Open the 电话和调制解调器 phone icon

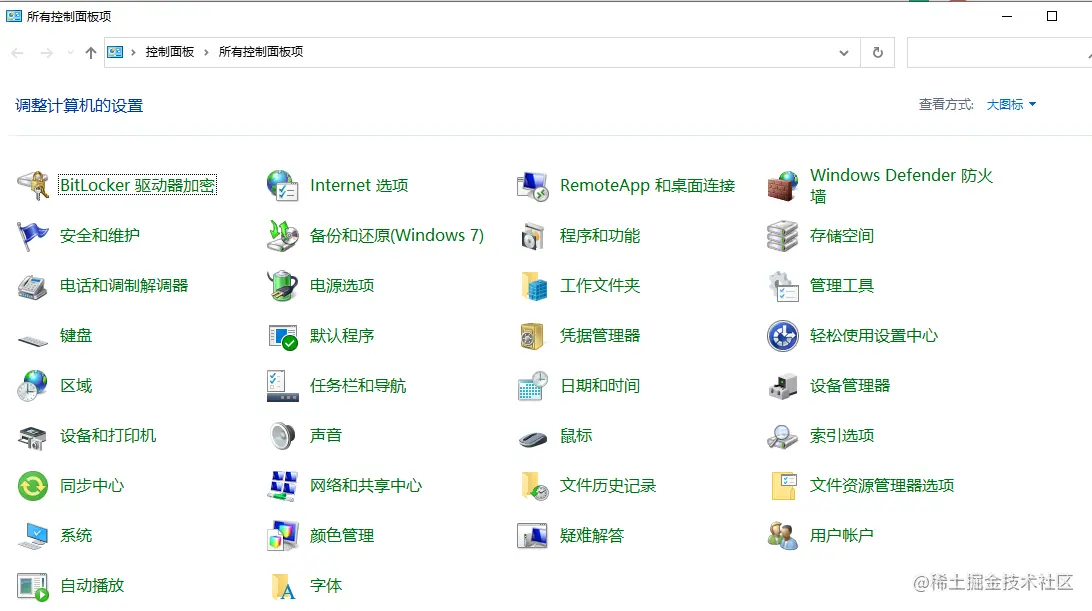(33, 286)
